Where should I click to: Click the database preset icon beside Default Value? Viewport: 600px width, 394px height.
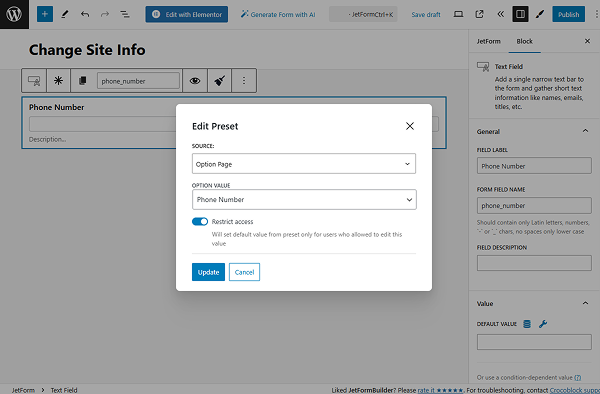coord(527,324)
